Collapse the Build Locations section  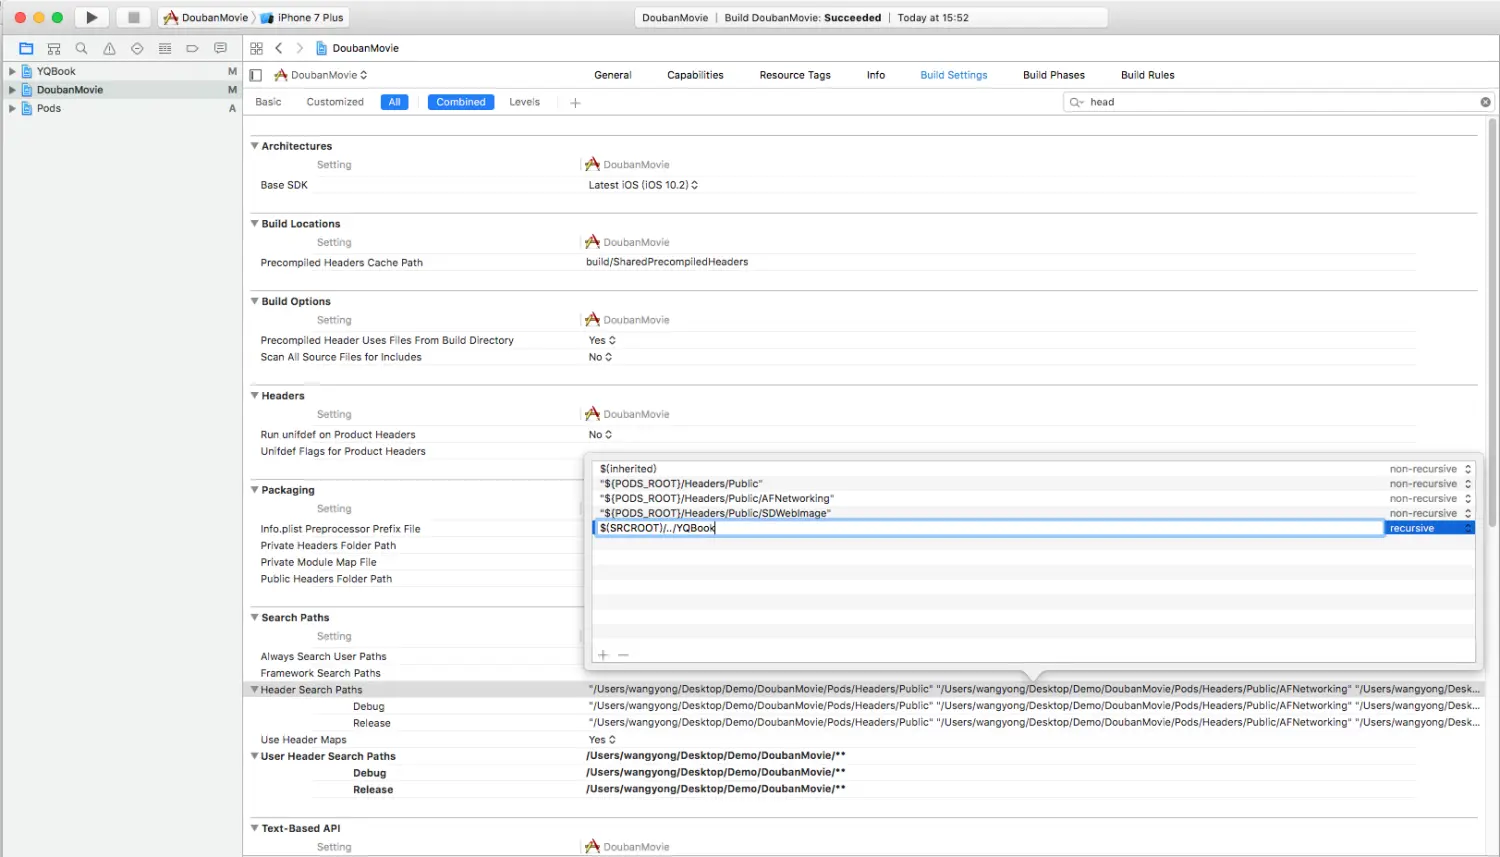pos(254,224)
